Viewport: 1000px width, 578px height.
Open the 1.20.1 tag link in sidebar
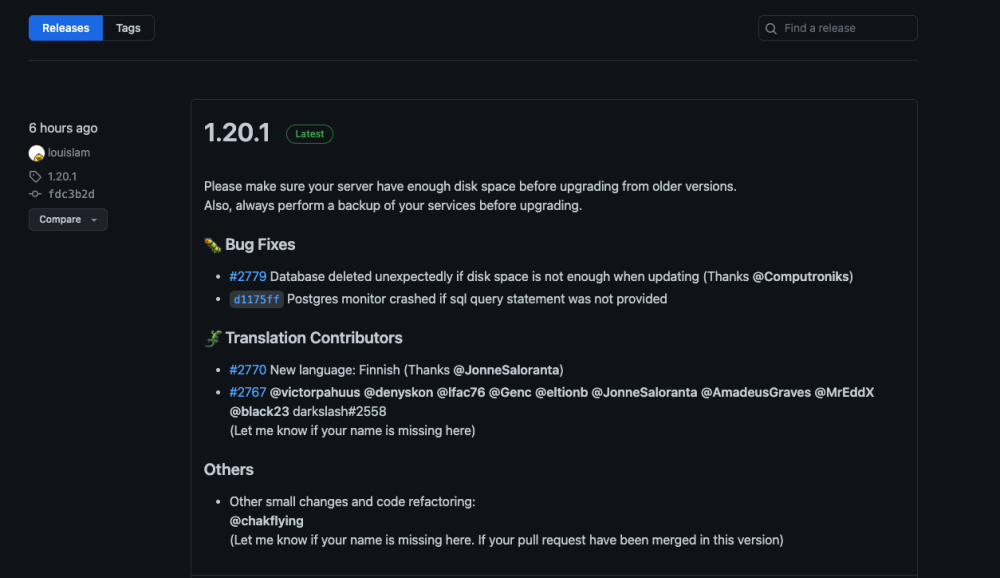(x=62, y=177)
